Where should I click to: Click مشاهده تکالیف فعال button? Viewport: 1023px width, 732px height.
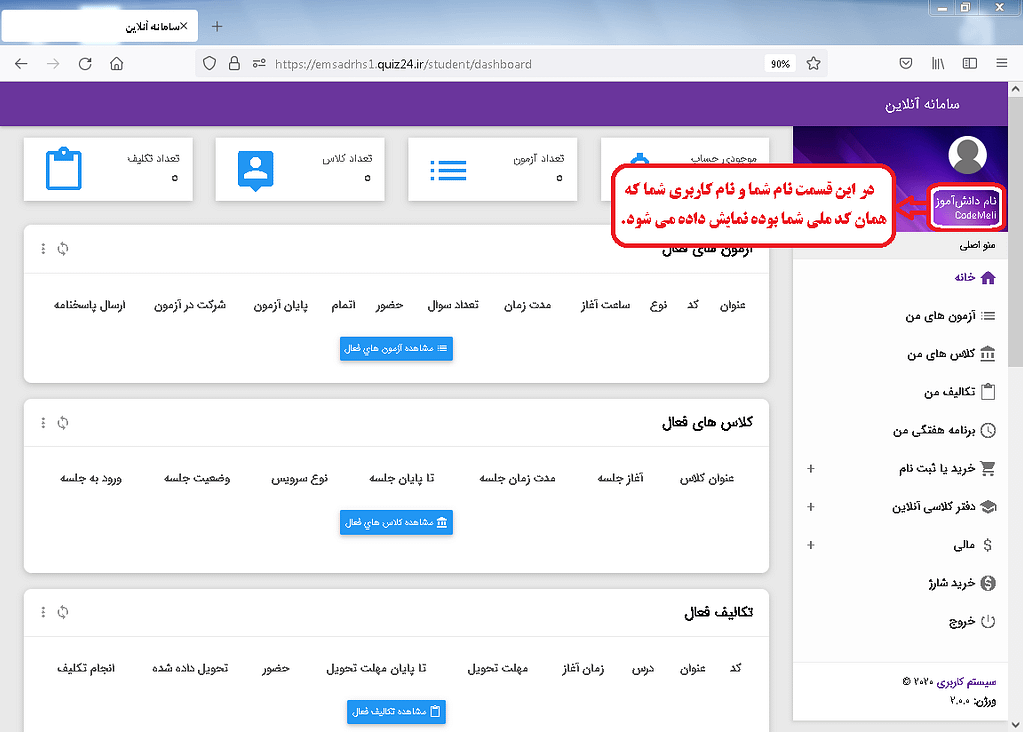pos(396,711)
